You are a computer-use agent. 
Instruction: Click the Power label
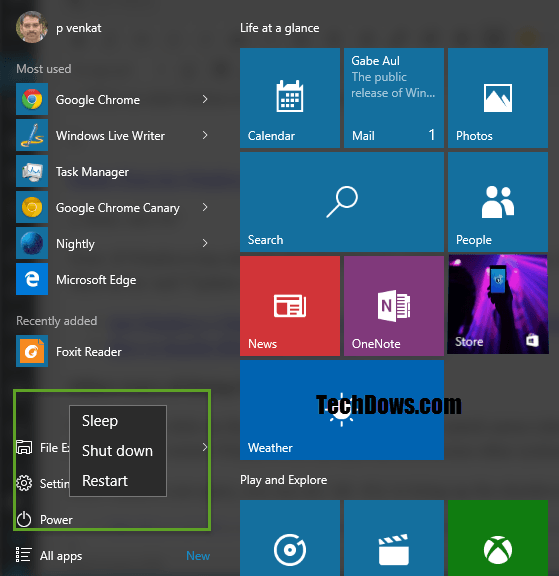click(56, 520)
